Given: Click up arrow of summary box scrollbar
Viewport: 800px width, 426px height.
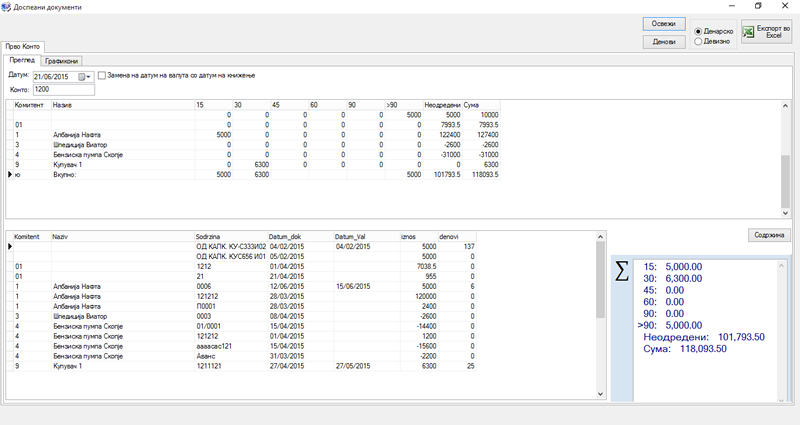Looking at the screenshot, I should pos(781,265).
